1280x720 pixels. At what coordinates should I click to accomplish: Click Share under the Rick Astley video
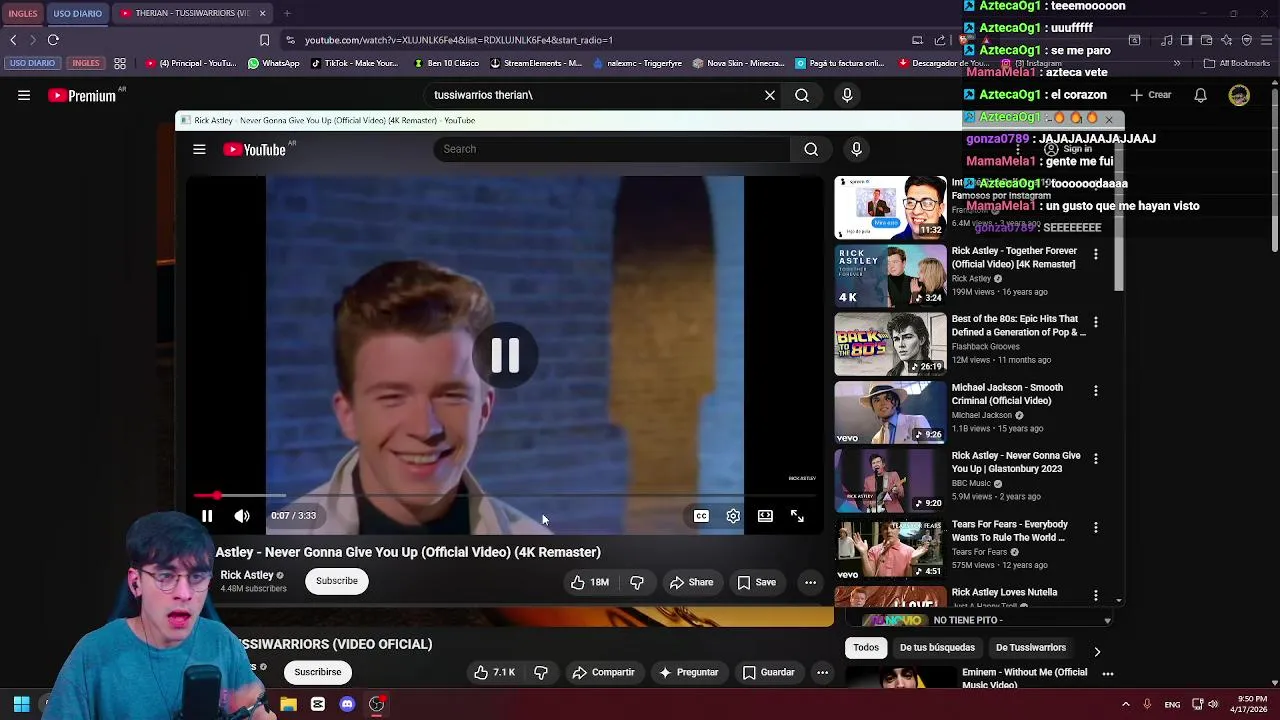[x=691, y=582]
